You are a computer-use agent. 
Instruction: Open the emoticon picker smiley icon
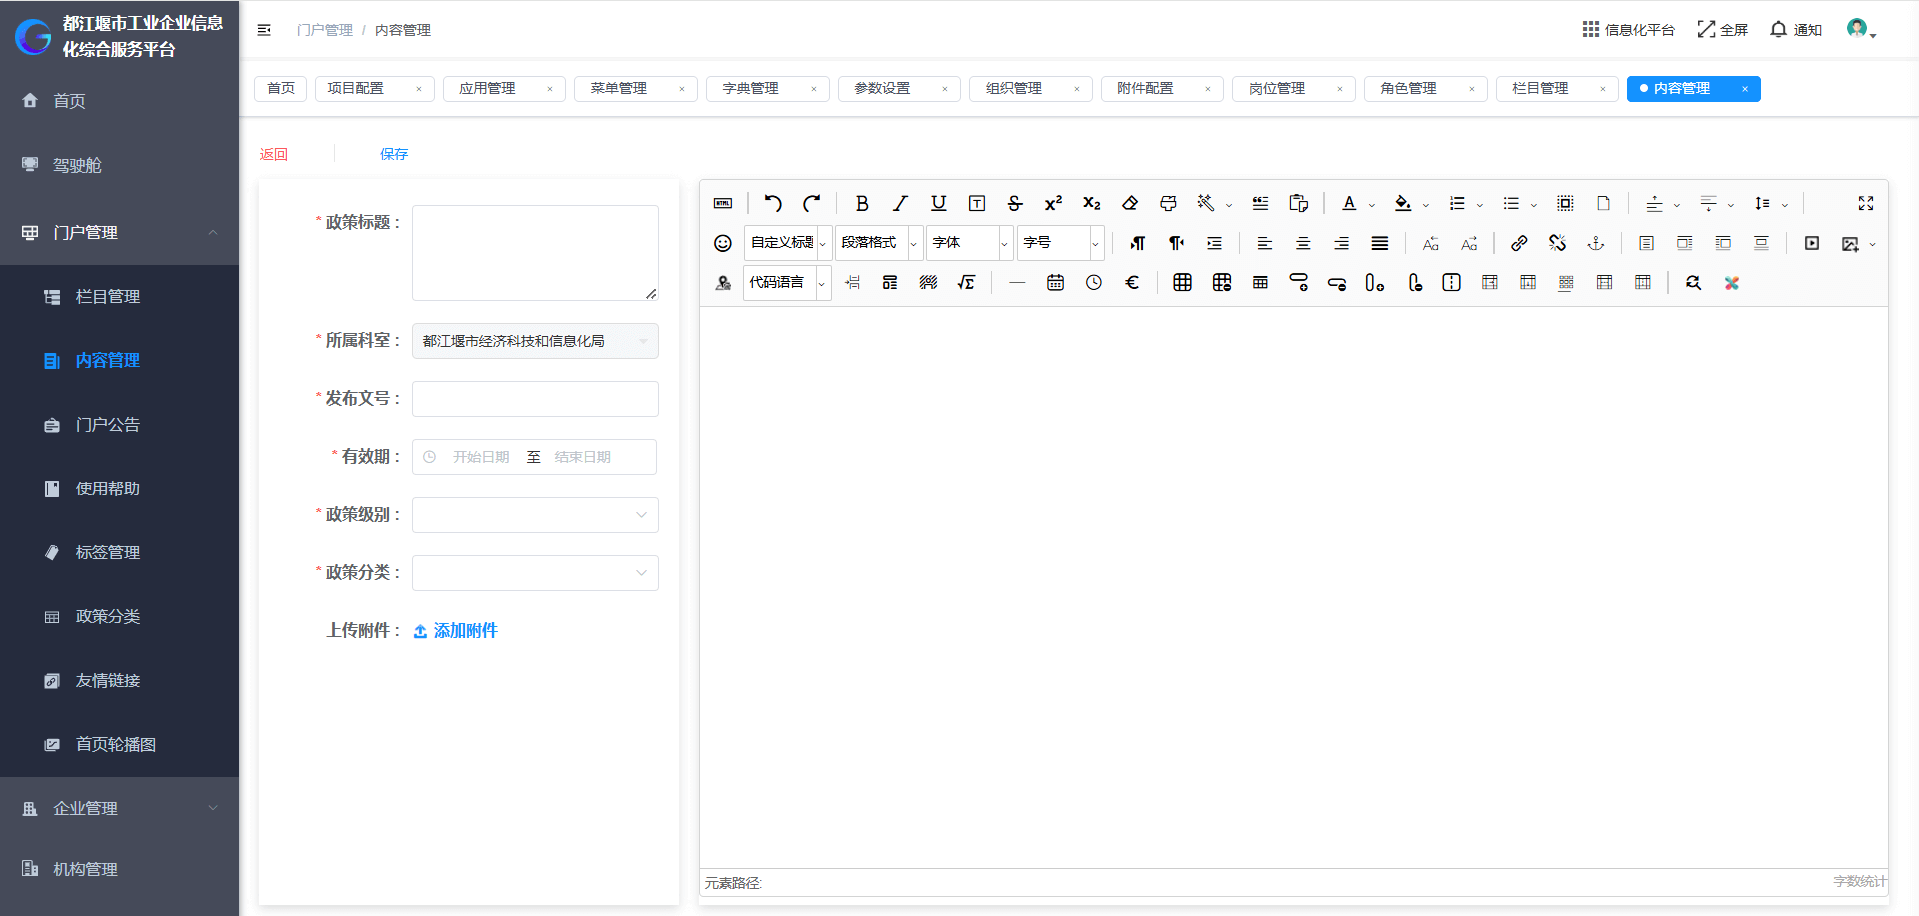(x=723, y=243)
